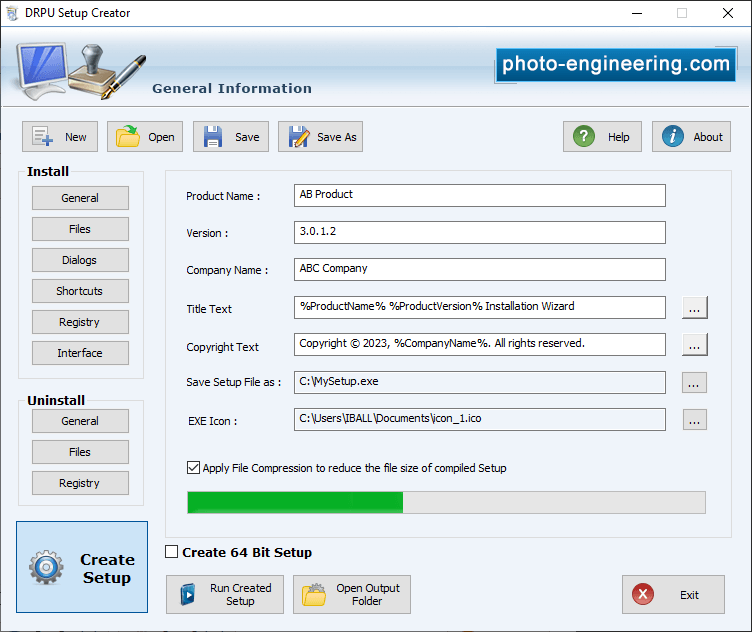Click the computer and stamp logo image
Image resolution: width=752 pixels, height=632 pixels.
click(x=81, y=71)
